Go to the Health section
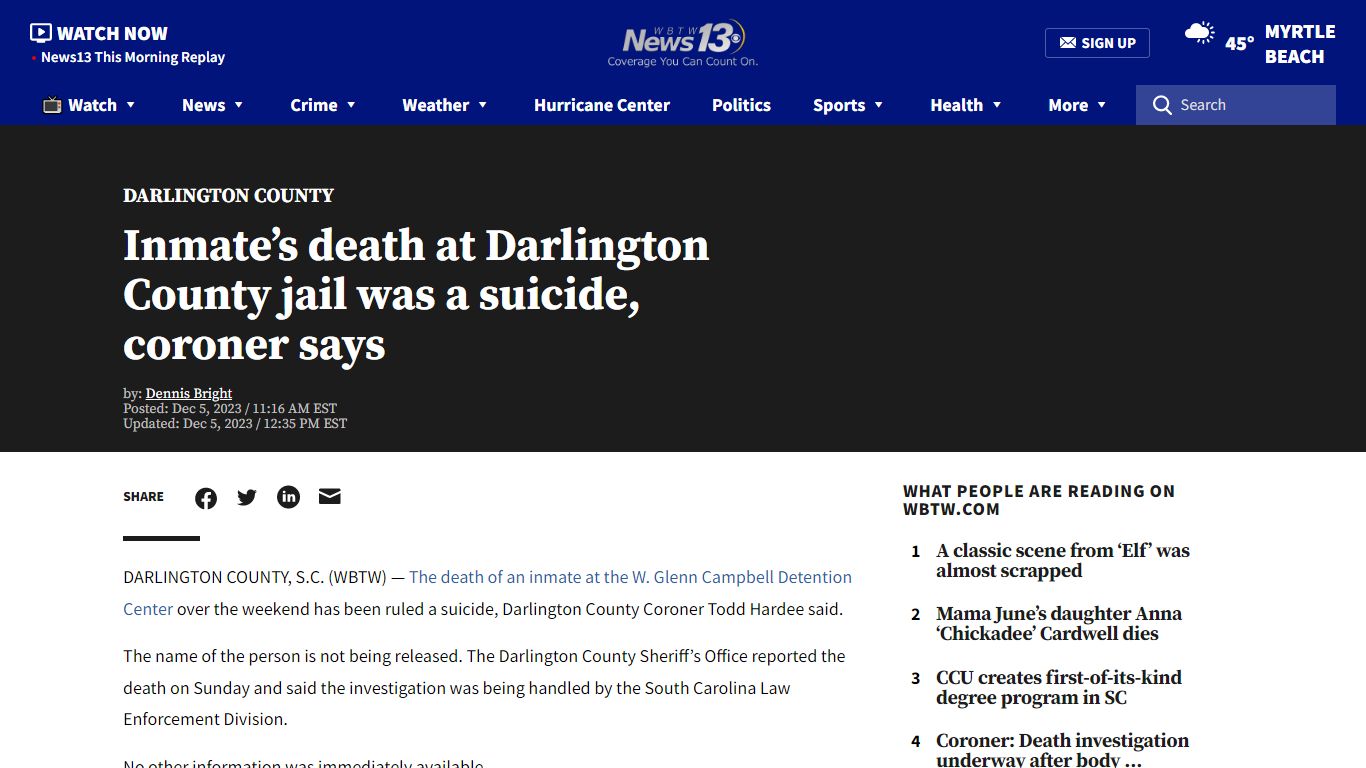 tap(956, 105)
